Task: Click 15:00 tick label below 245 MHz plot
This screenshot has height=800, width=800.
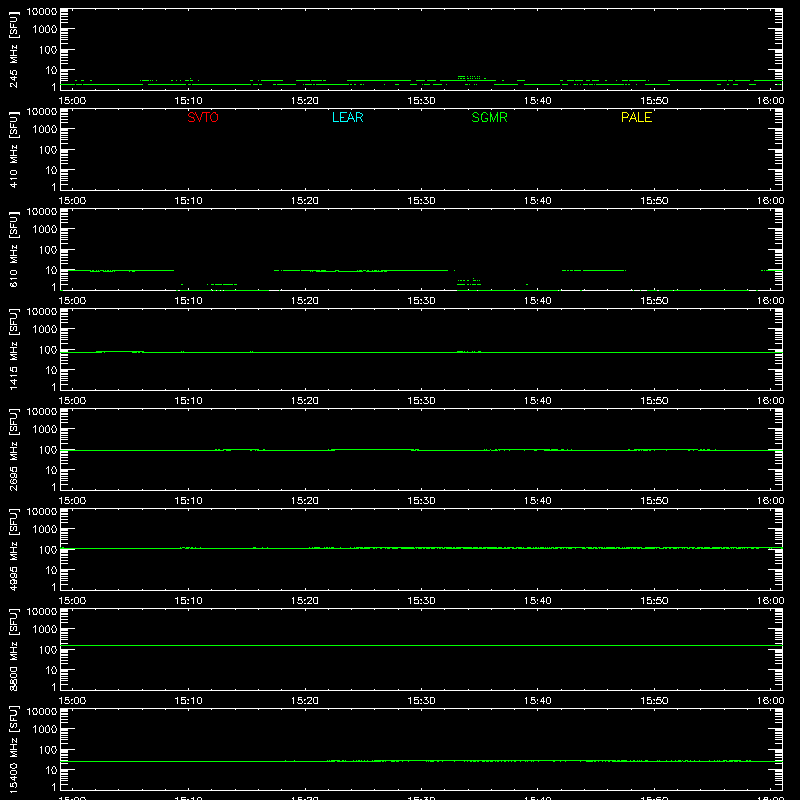Action: tap(72, 101)
